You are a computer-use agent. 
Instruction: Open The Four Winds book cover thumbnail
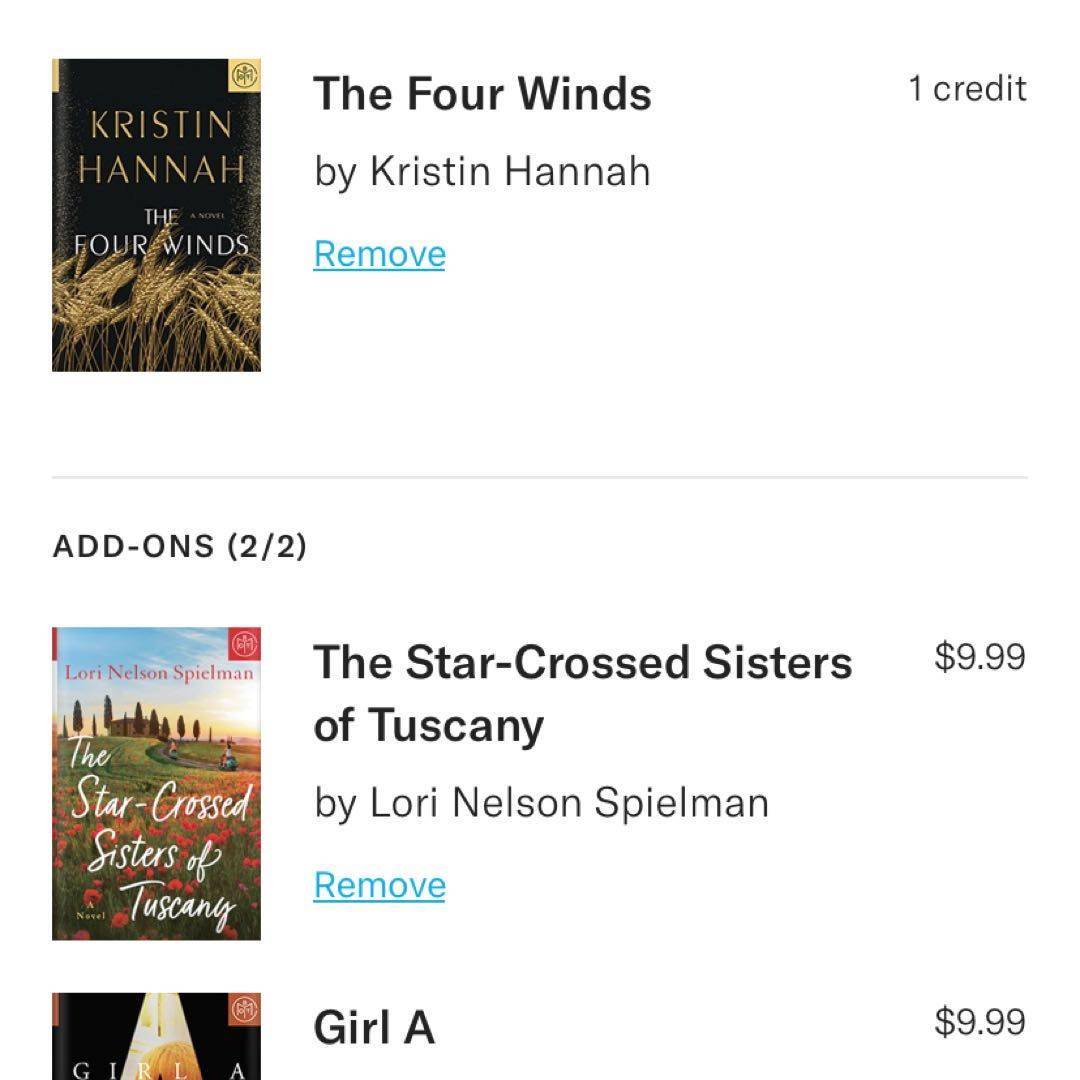(156, 215)
